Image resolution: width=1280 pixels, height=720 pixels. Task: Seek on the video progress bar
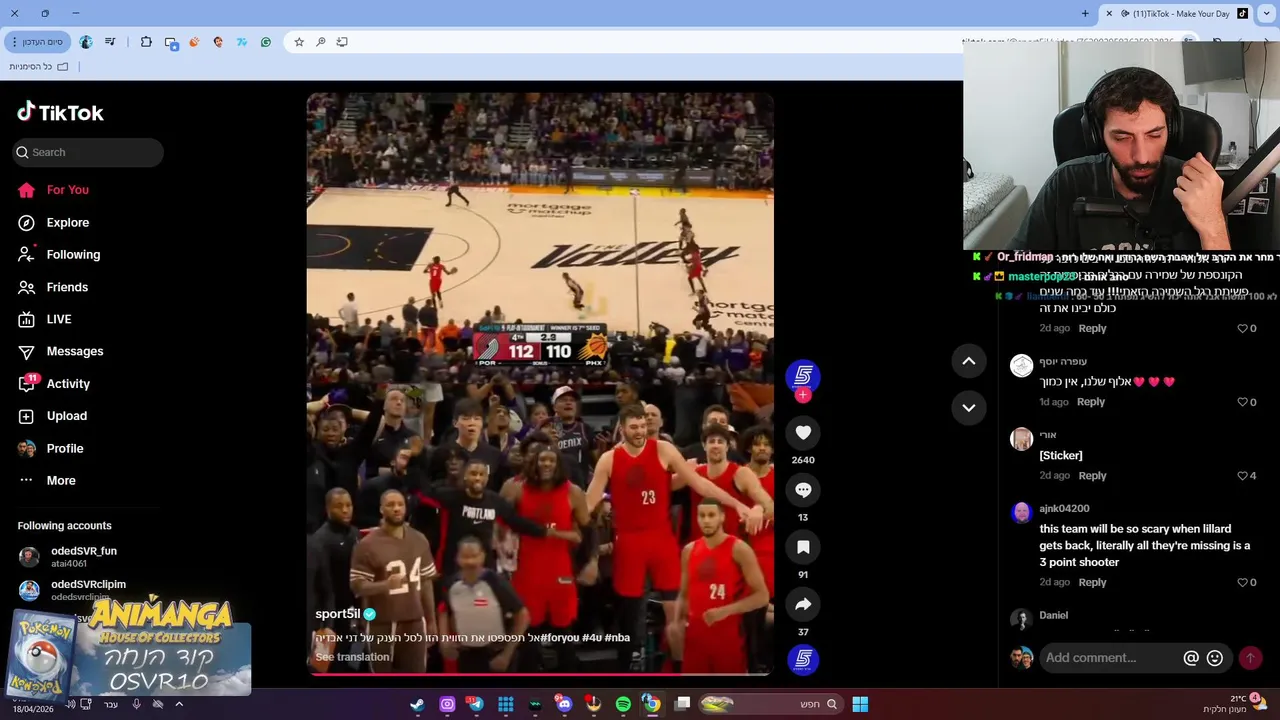[540, 674]
